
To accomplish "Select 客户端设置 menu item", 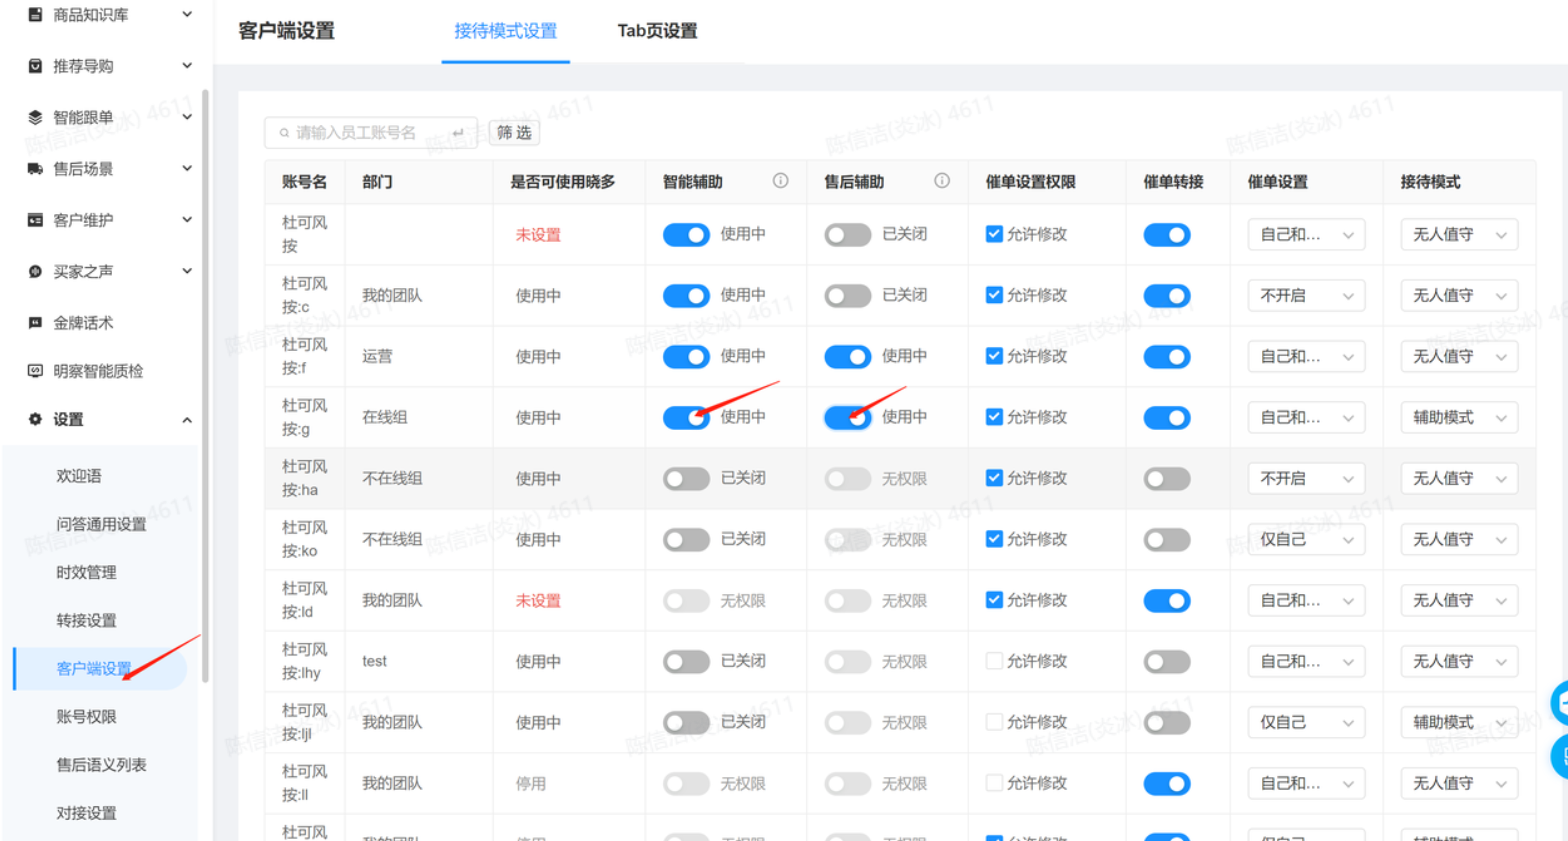I will [99, 668].
